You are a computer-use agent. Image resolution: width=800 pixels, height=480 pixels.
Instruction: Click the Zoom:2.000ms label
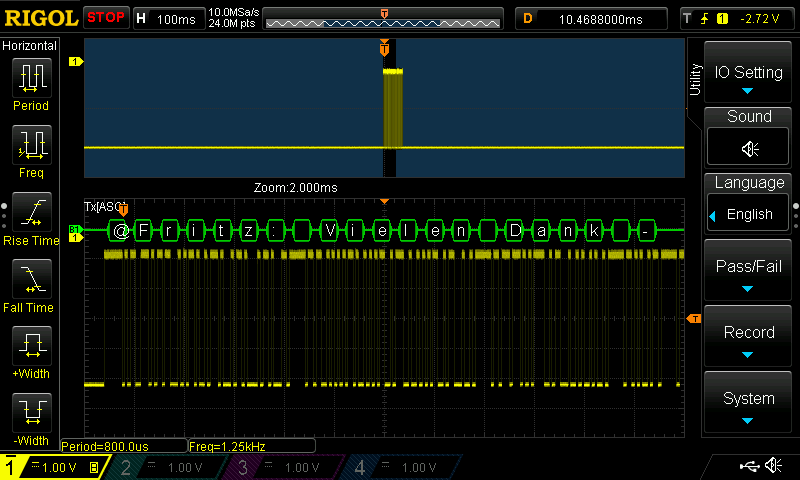tap(295, 188)
